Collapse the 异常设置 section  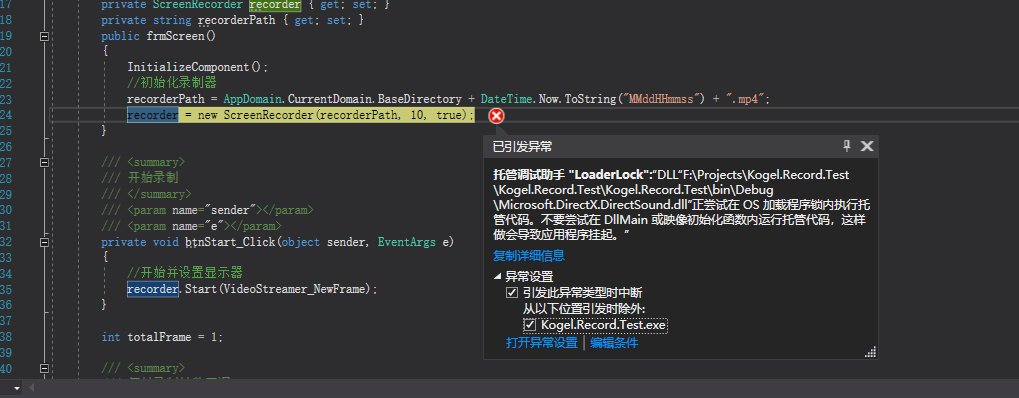tap(498, 276)
